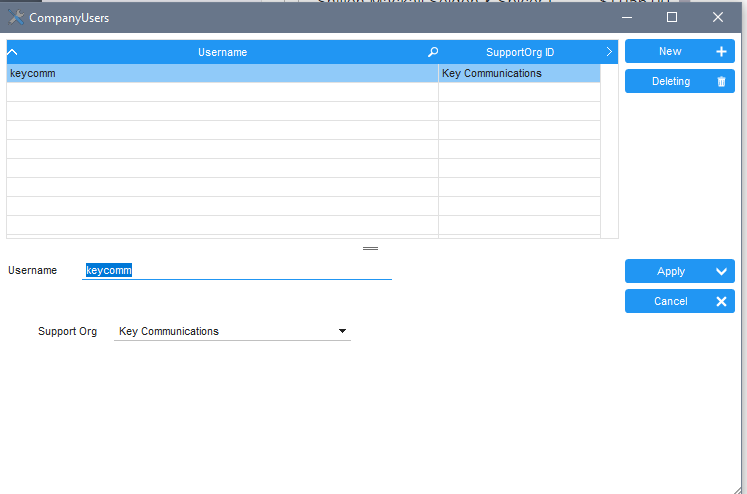The width and height of the screenshot is (747, 494).
Task: Sort by the Username column header
Action: (222, 52)
